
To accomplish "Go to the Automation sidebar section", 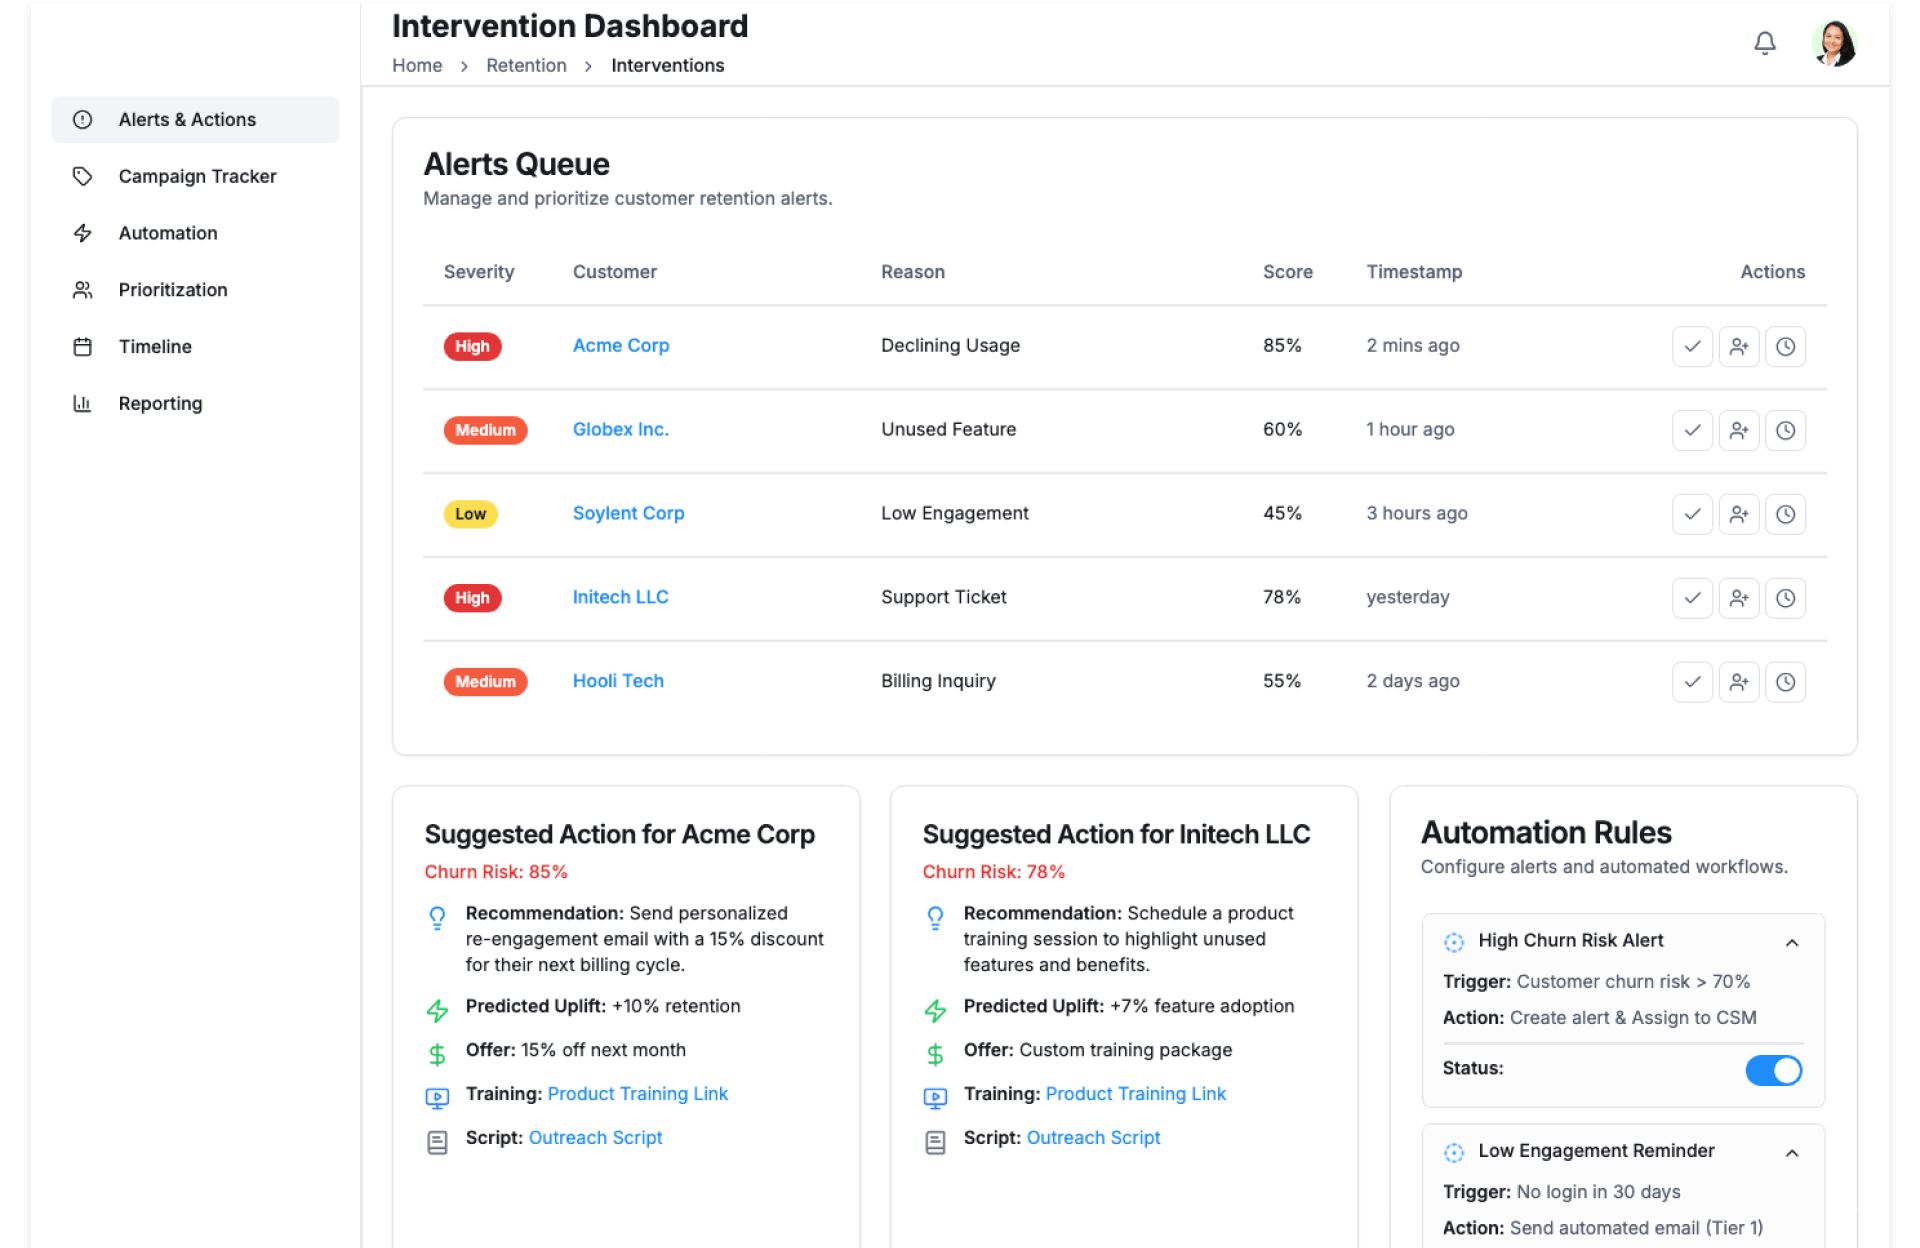I will 168,233.
